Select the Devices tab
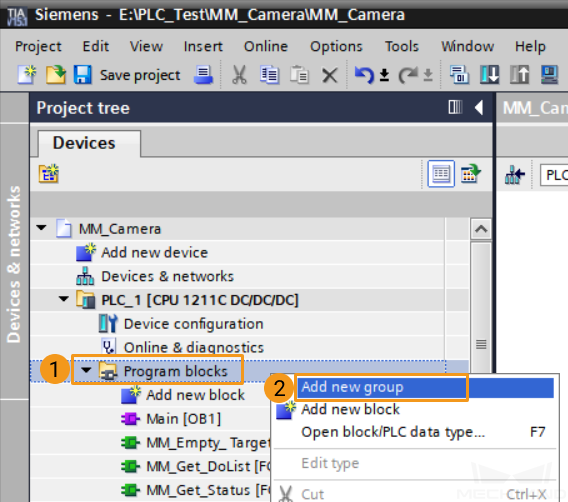 click(x=89, y=143)
